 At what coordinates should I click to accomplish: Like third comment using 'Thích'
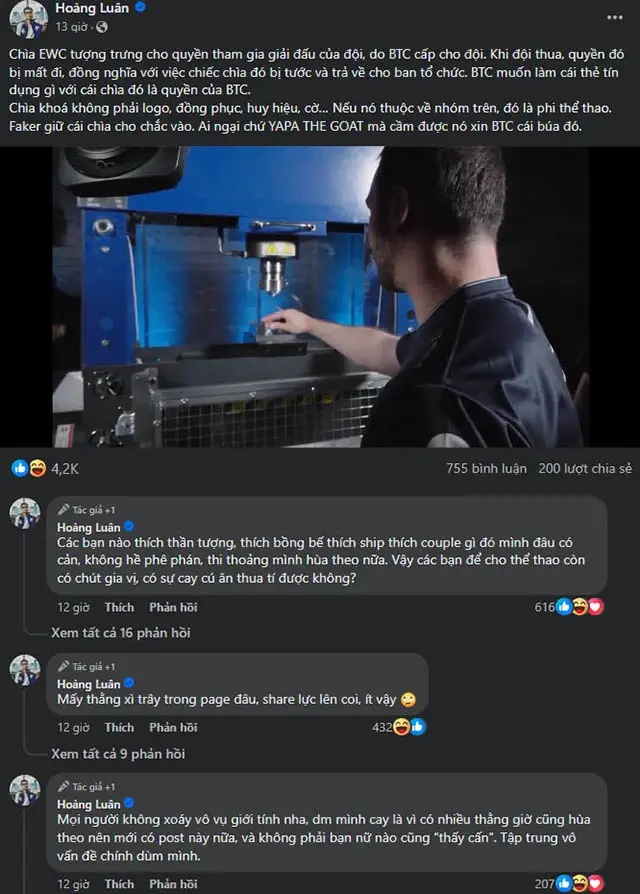[119, 884]
